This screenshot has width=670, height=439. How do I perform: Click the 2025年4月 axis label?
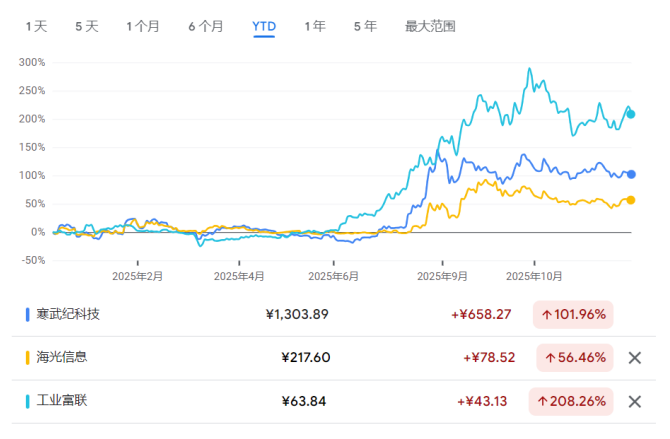coord(239,277)
